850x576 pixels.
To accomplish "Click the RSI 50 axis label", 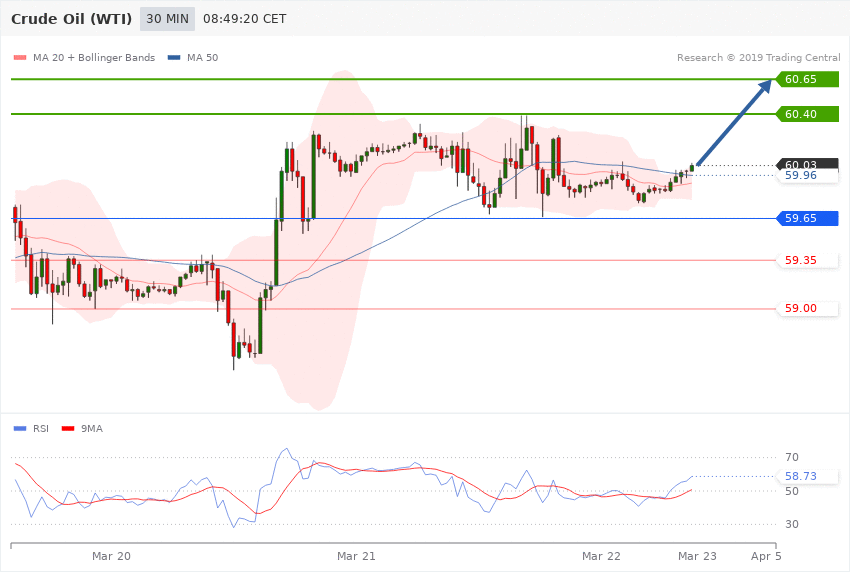I will pos(791,491).
